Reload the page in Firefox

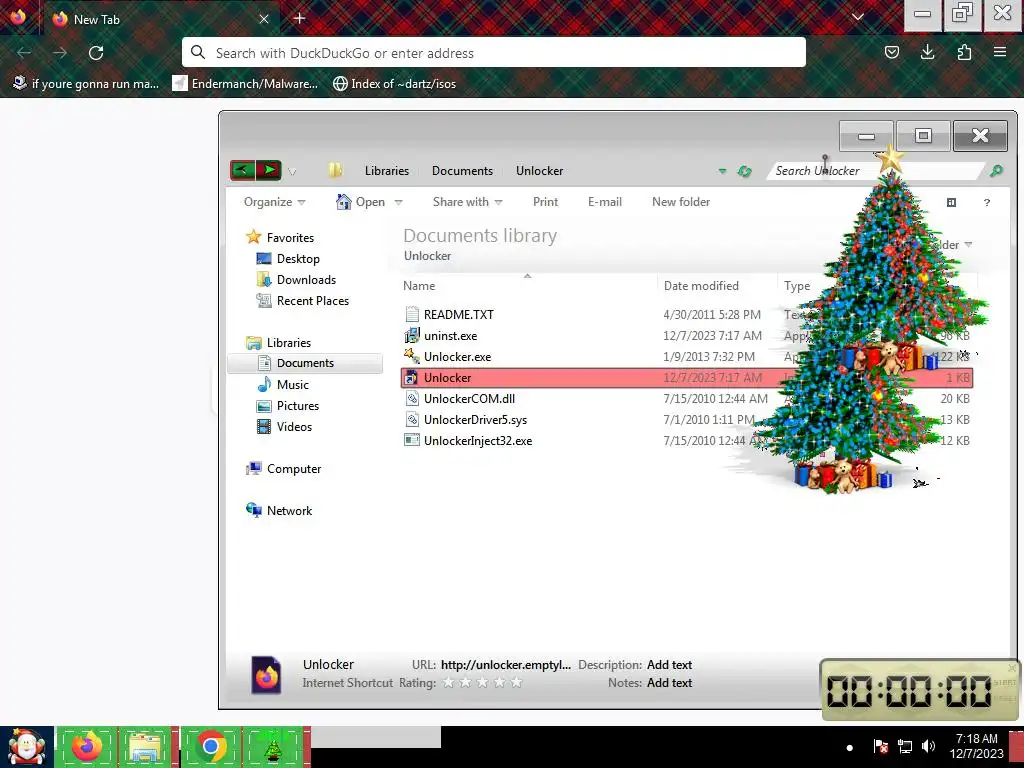[96, 53]
